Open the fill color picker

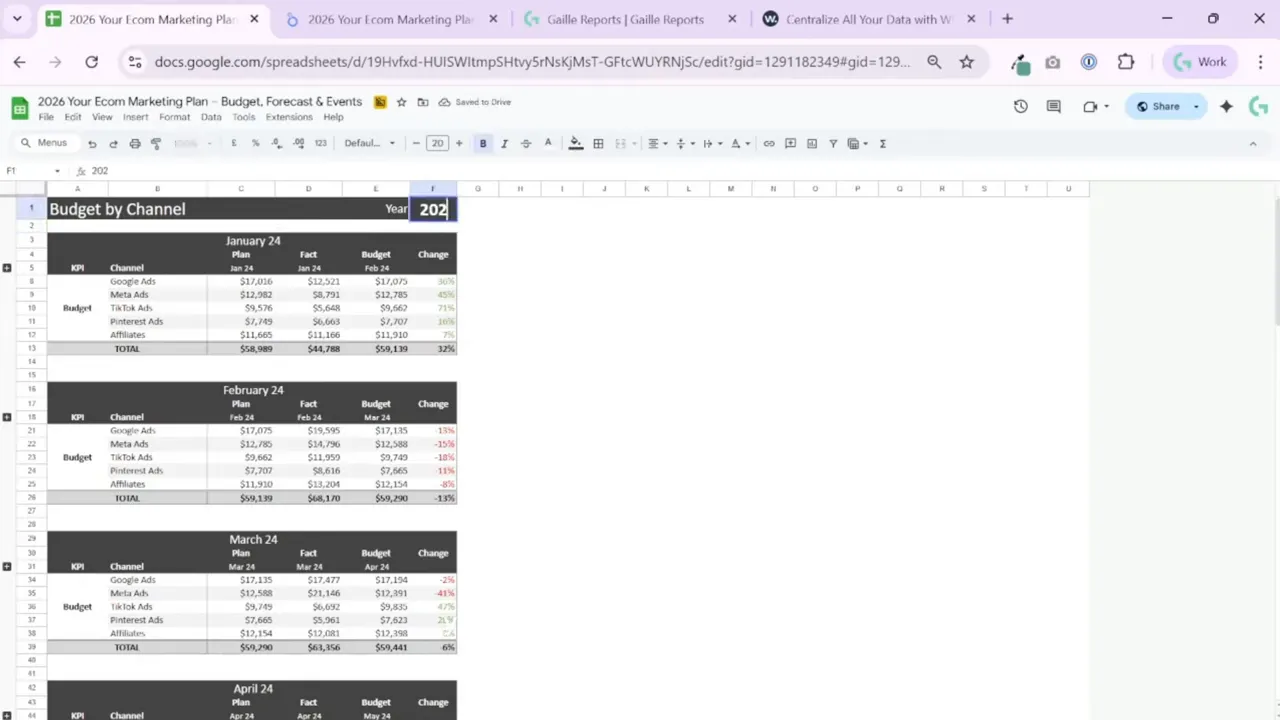pos(575,143)
